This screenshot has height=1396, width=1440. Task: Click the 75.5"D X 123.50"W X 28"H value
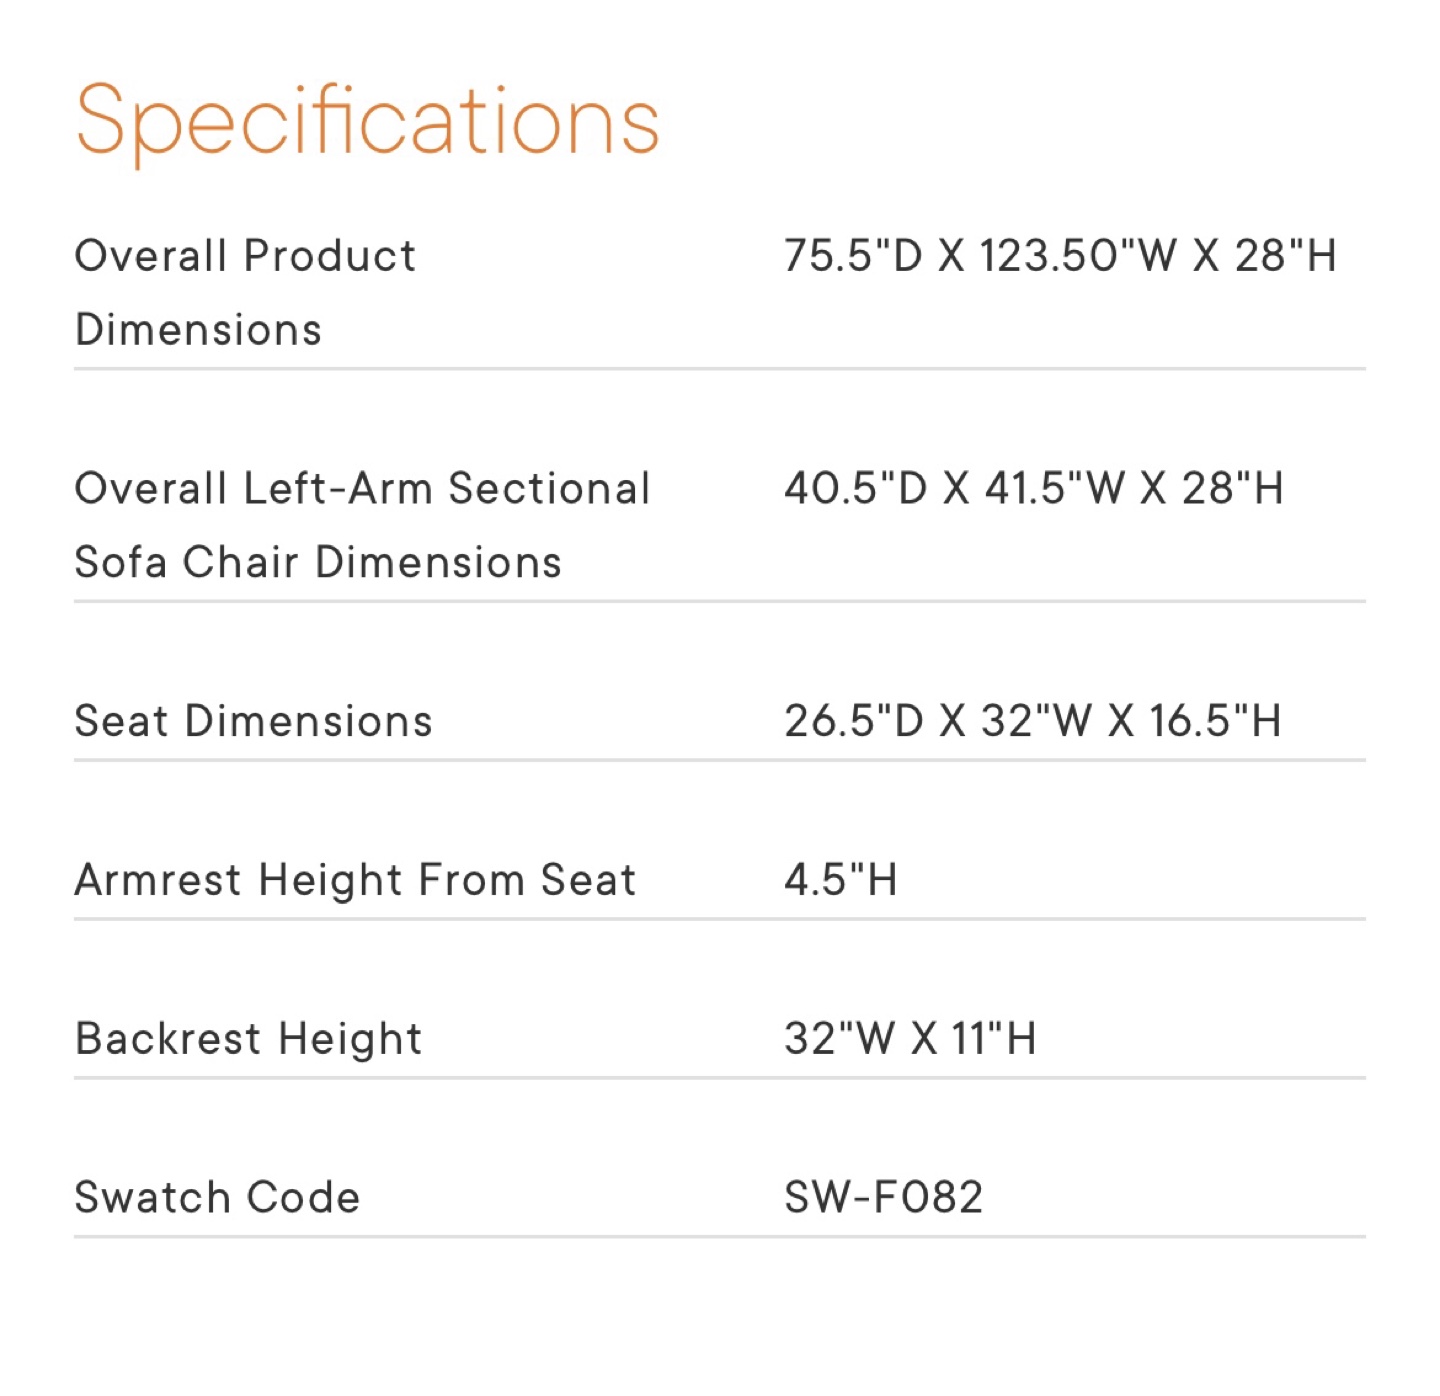(1060, 256)
